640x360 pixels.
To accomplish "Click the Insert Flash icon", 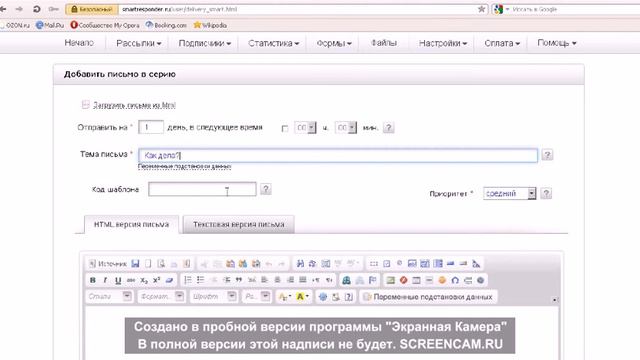I will 404,280.
